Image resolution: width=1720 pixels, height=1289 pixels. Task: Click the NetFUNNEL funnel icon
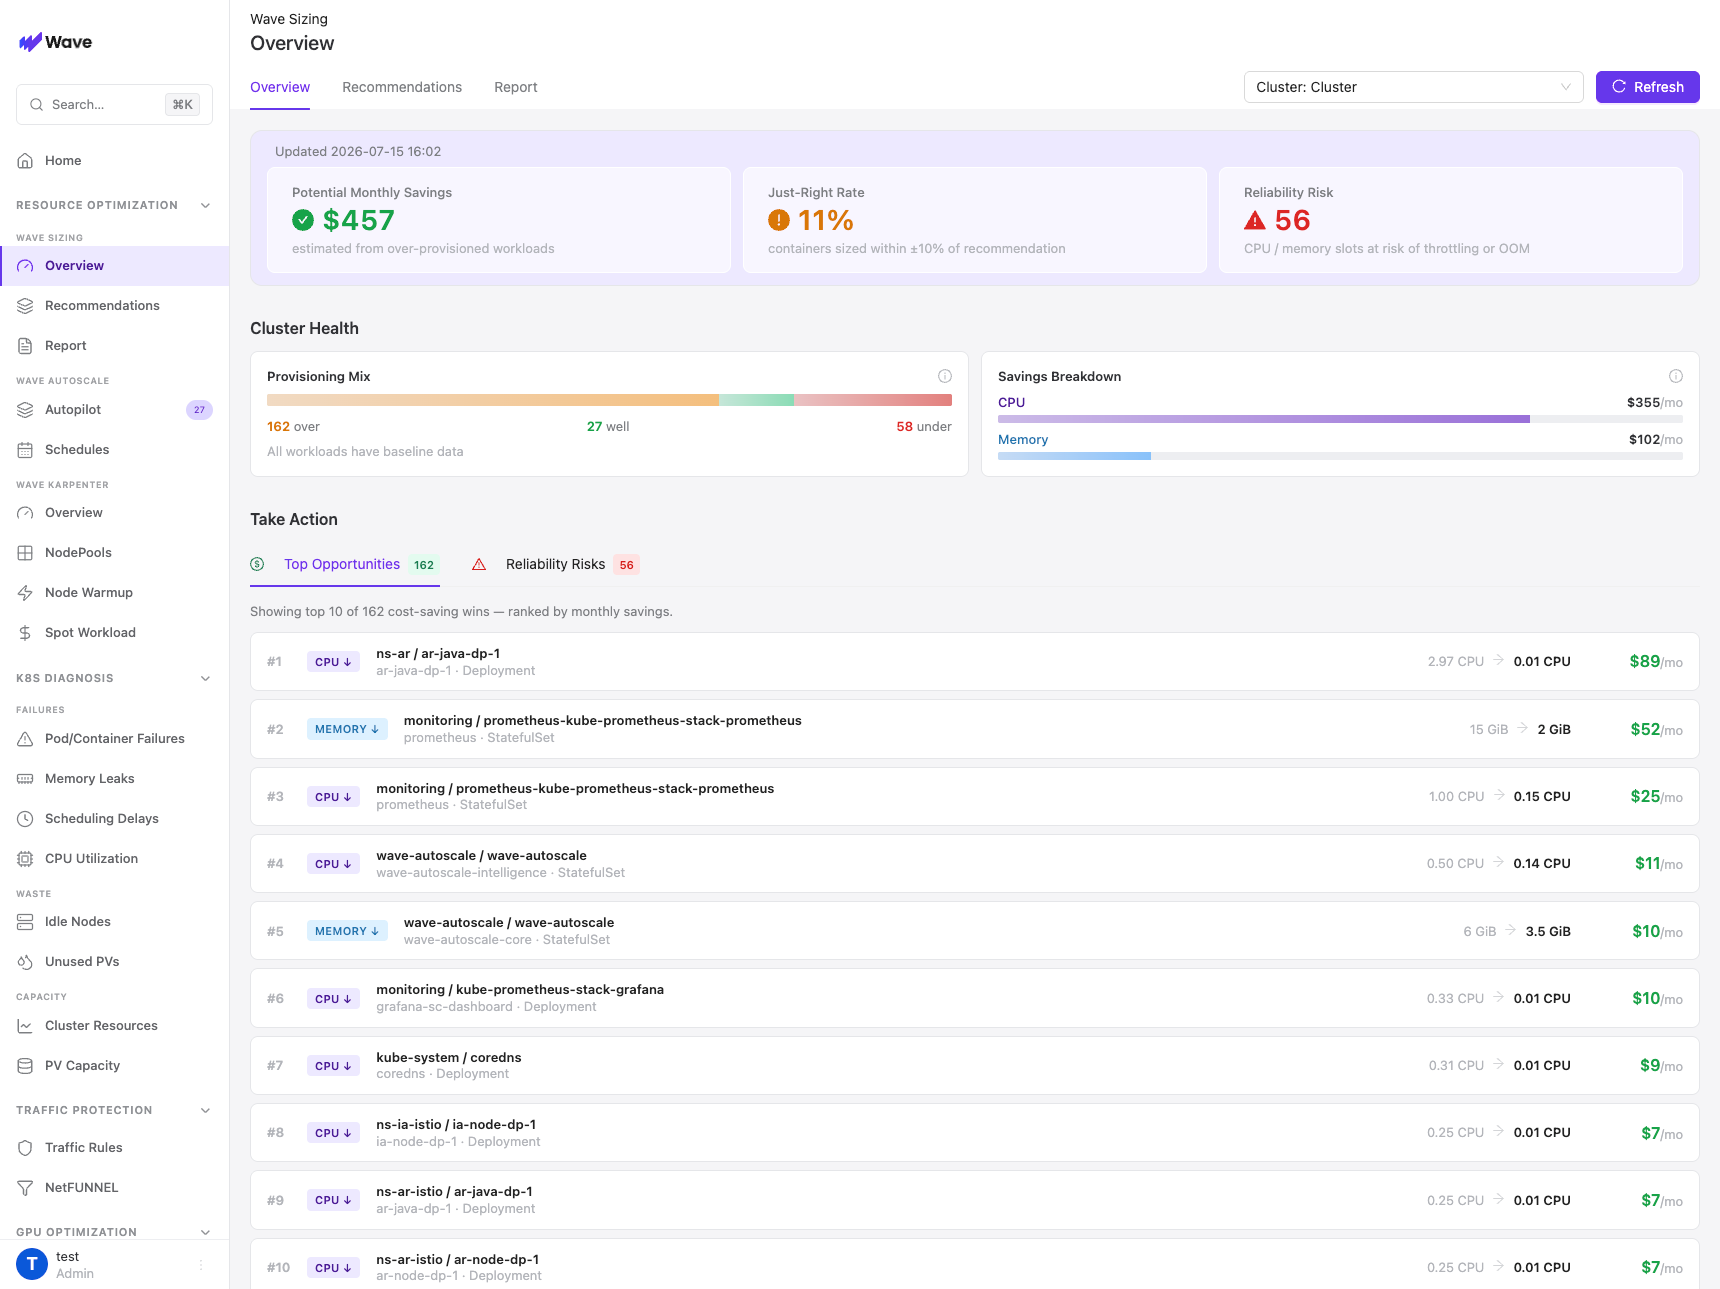25,1188
